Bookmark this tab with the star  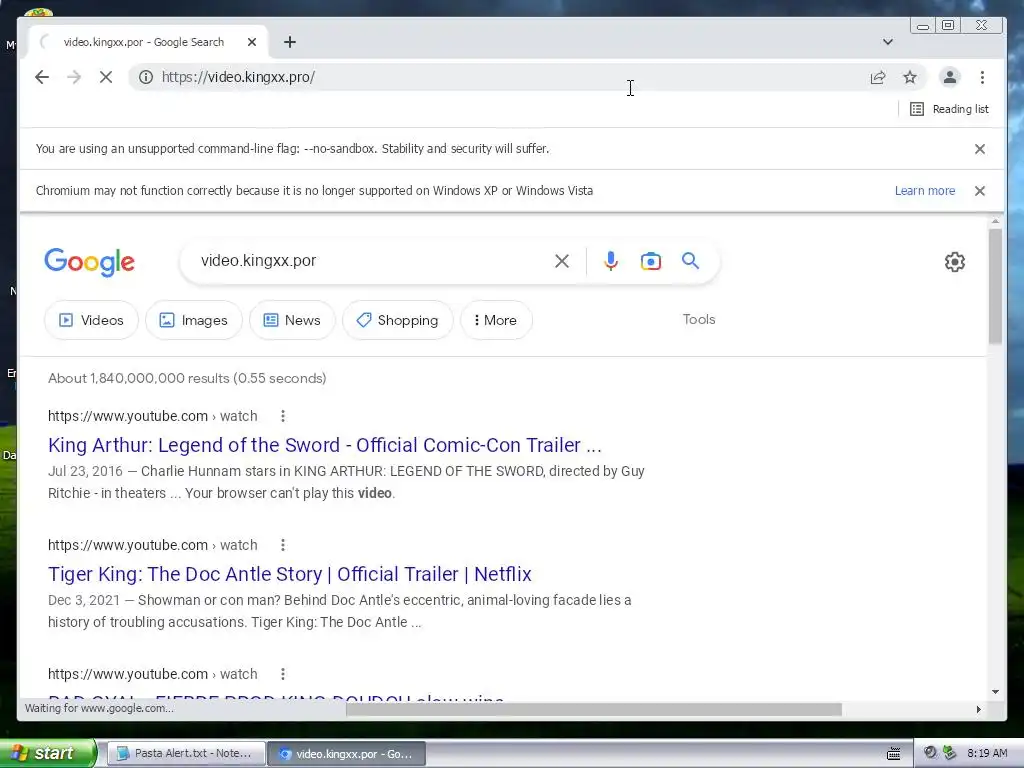pos(910,77)
